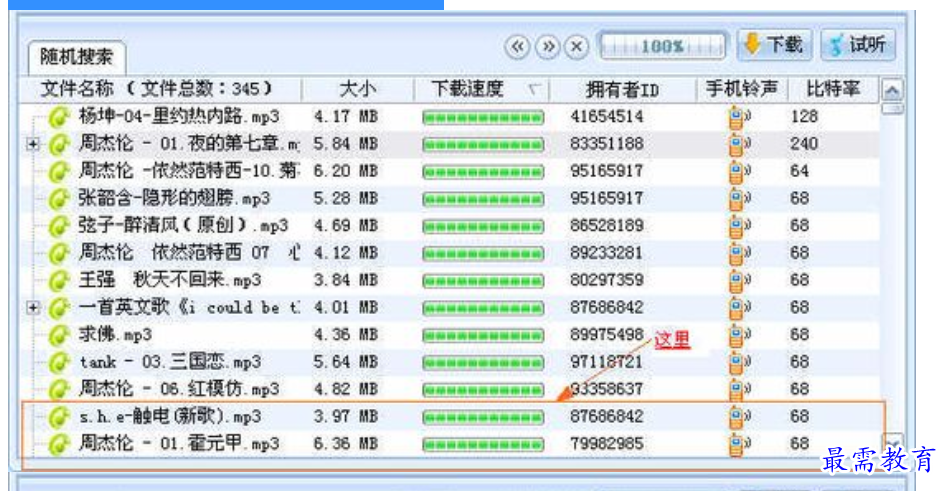Click music icon of tank - 03.三国恋.mp3

59,362
